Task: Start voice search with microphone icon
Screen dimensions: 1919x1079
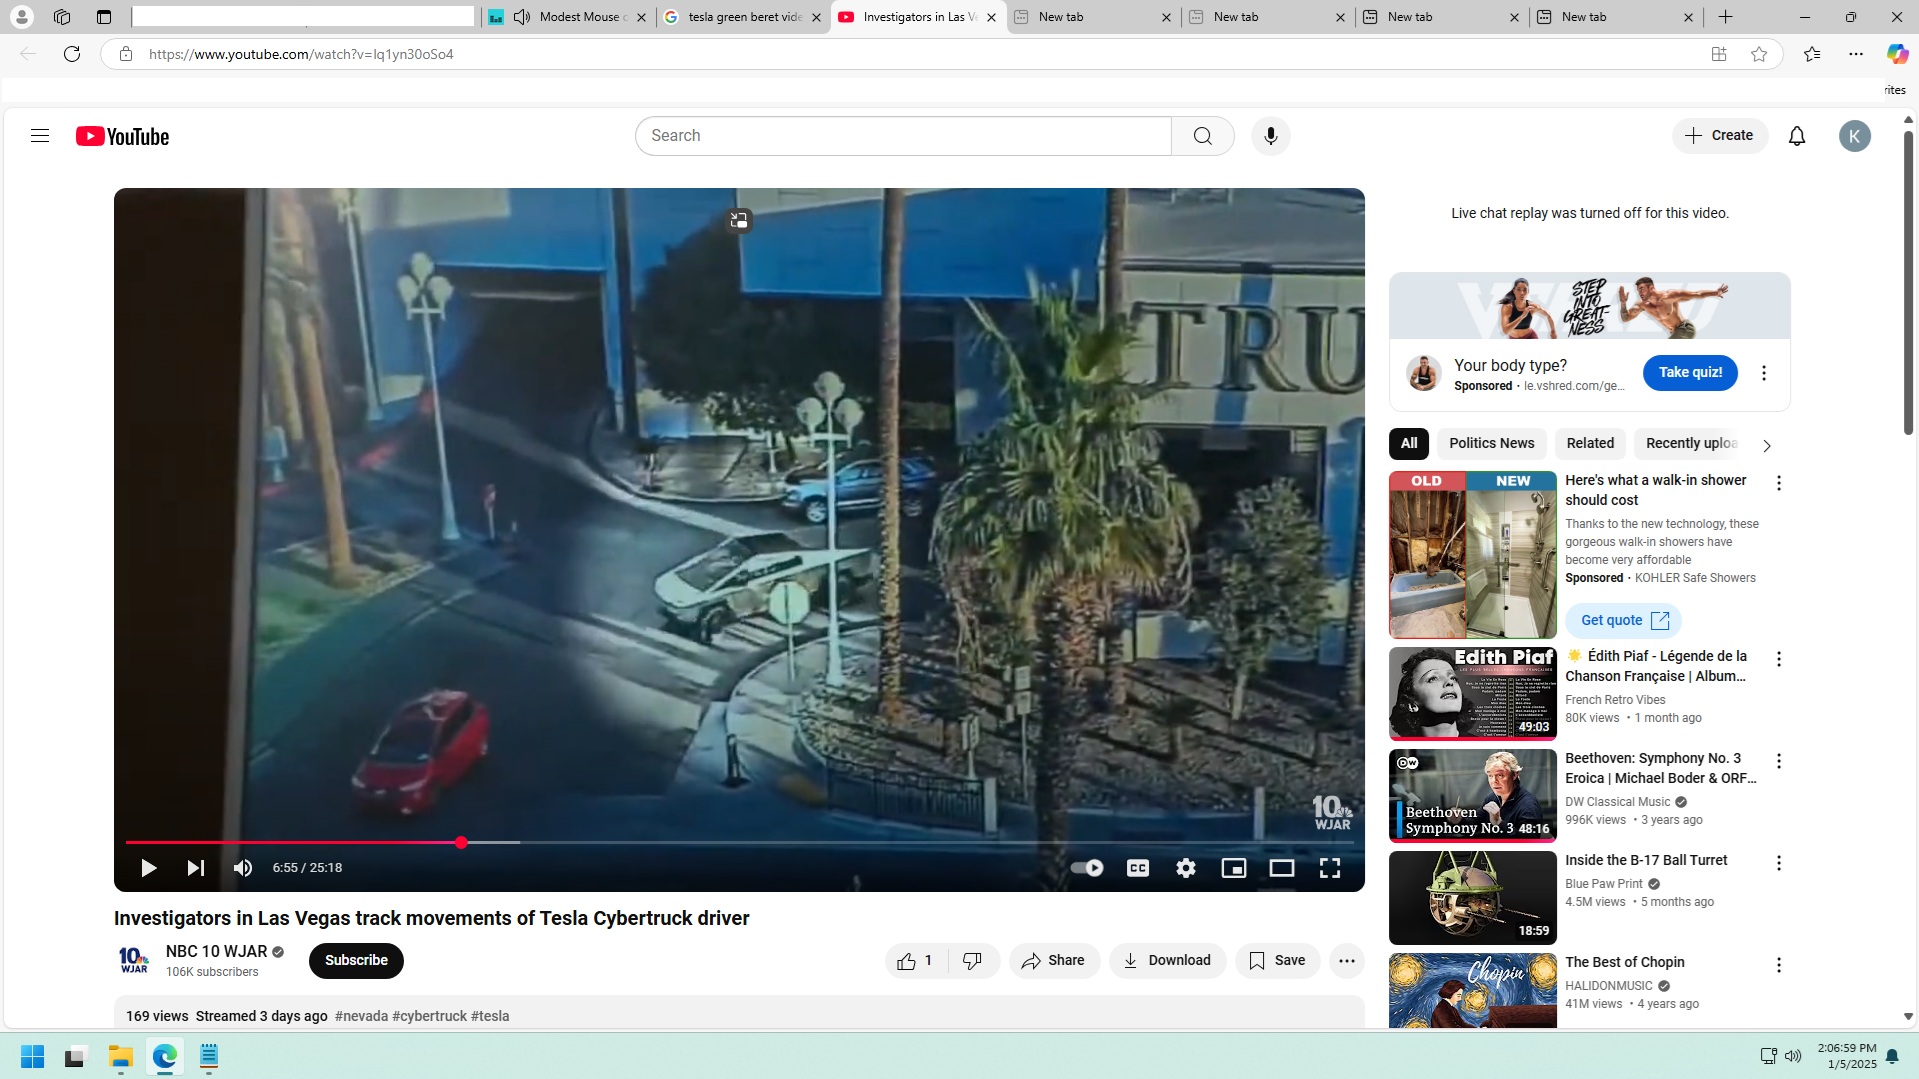Action: coord(1270,136)
